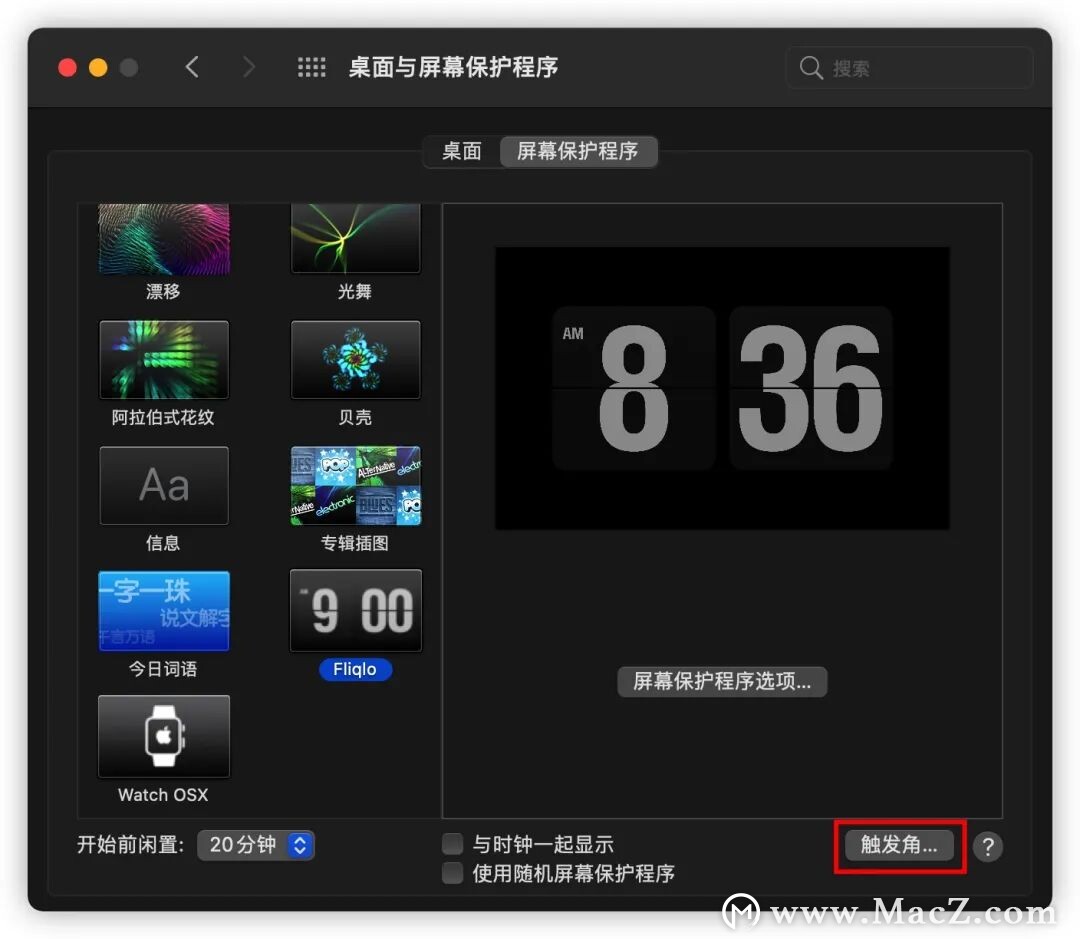Screen dimensions: 1080x939
Task: Click the search magnifier in the toolbar
Action: coord(811,67)
